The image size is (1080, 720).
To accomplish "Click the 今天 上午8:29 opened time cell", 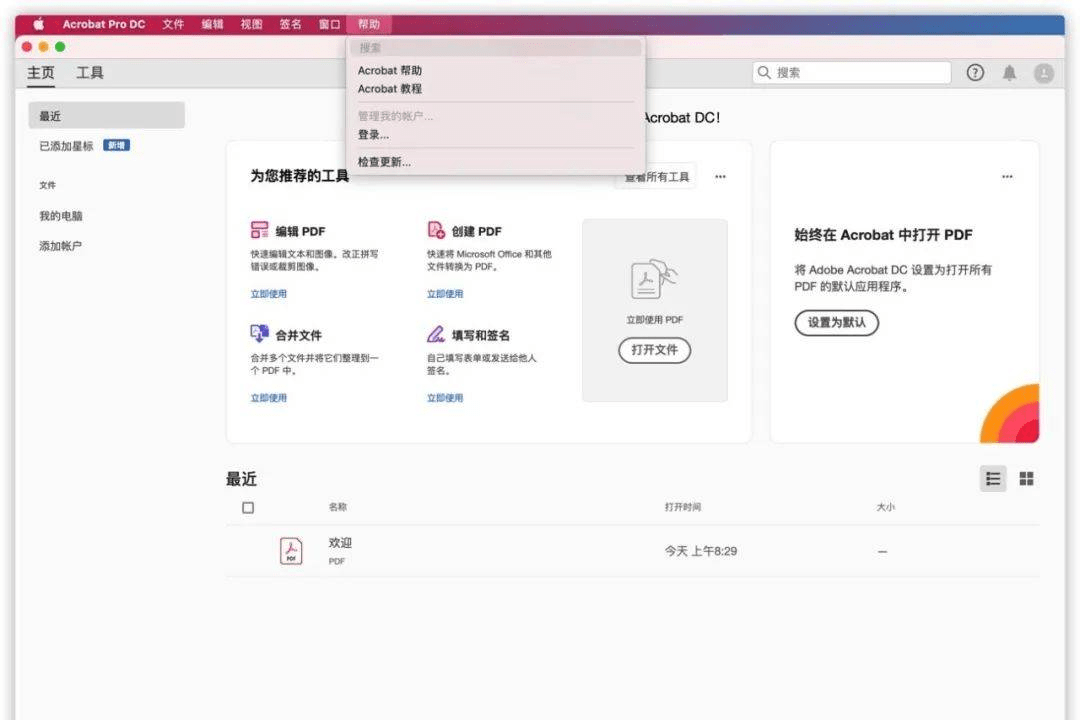I will 700,551.
